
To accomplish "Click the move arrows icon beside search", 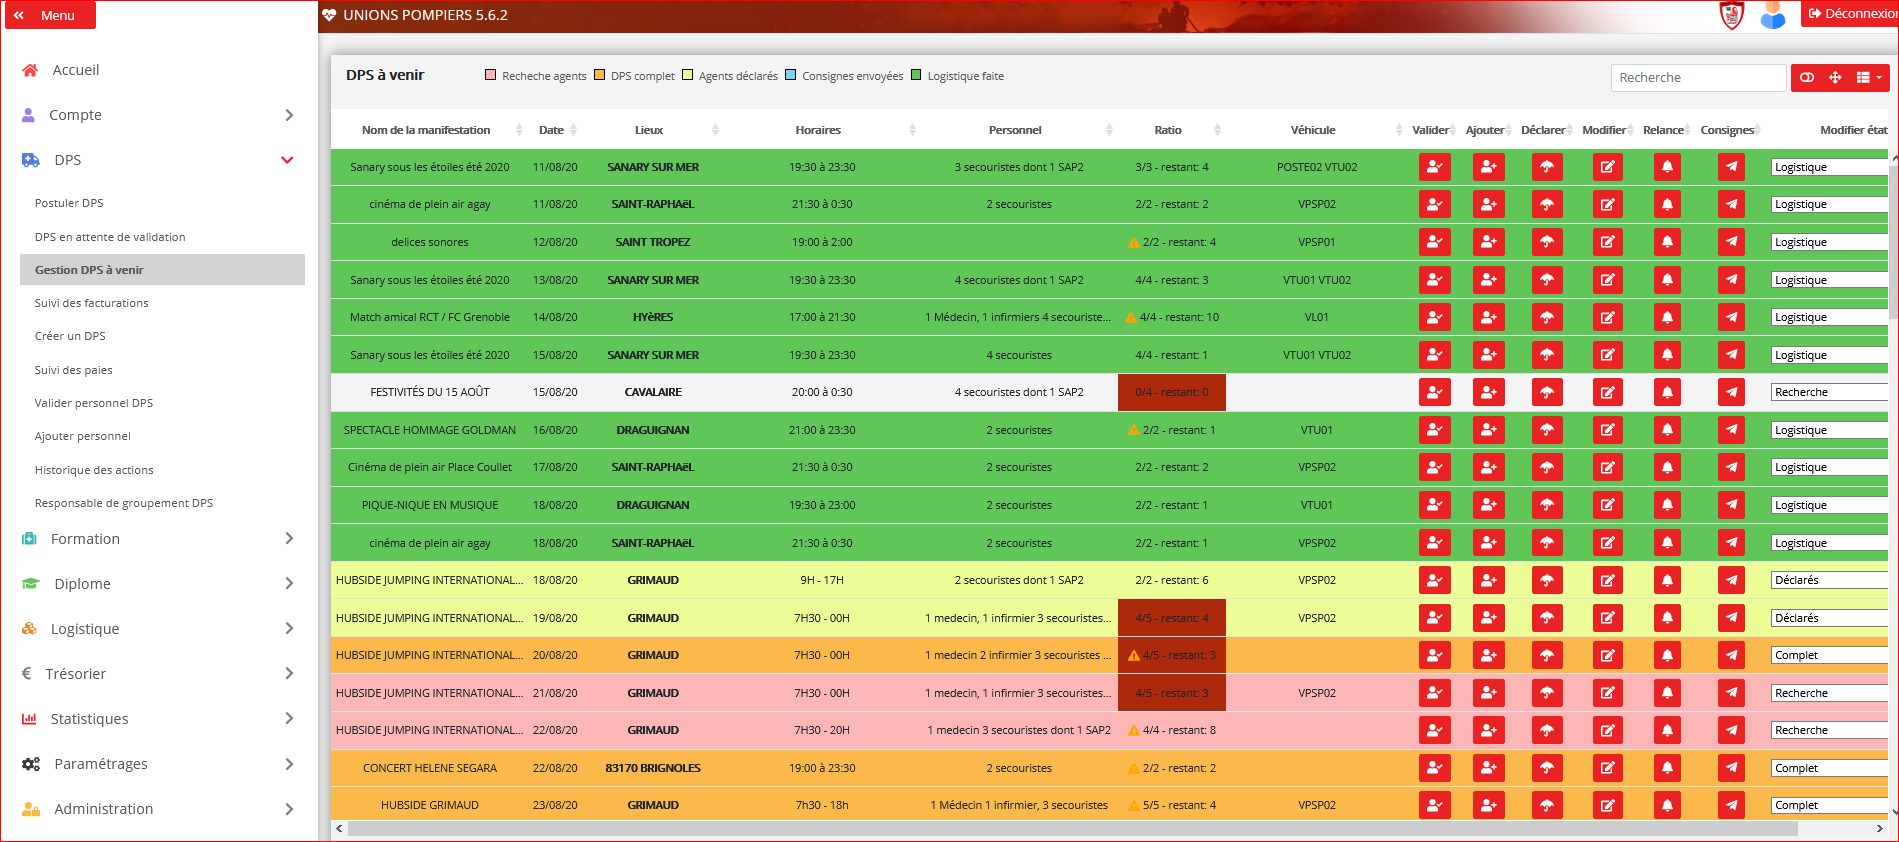I will (x=1835, y=77).
